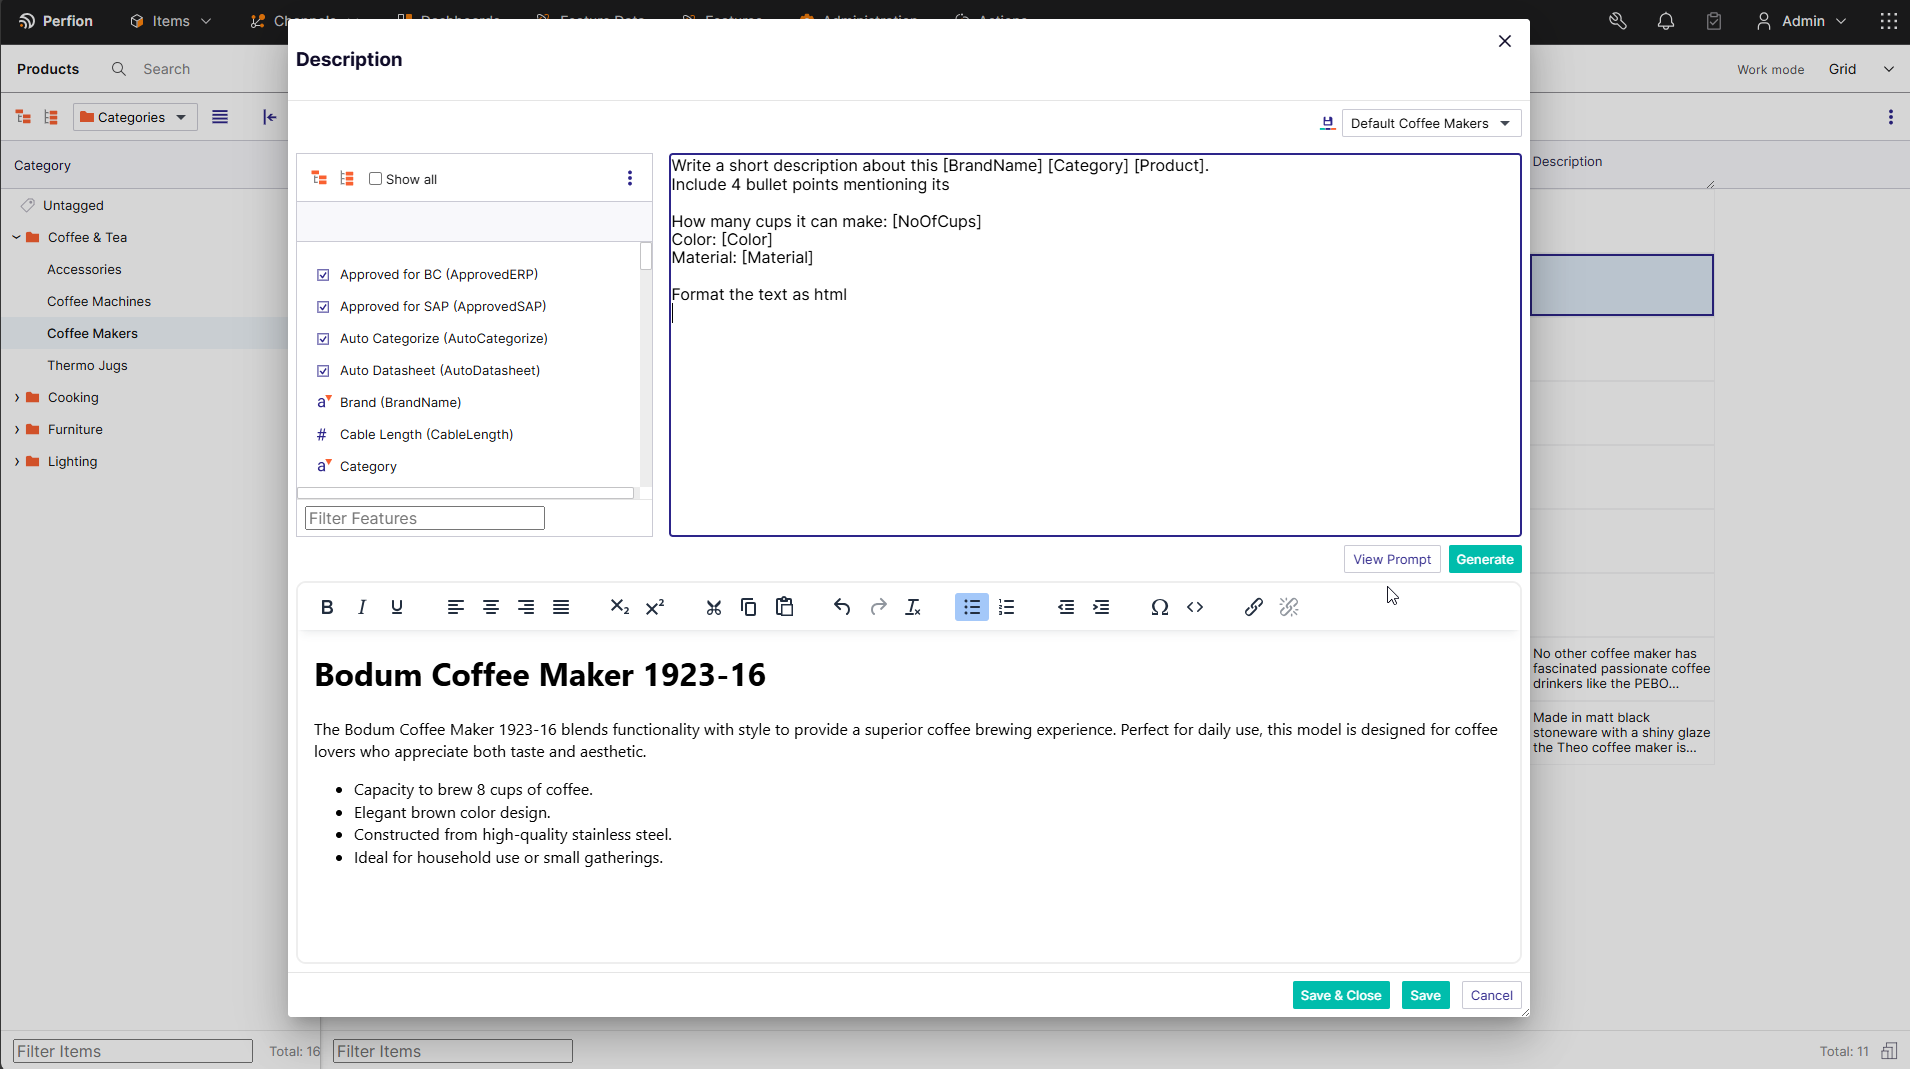The height and width of the screenshot is (1069, 1910).
Task: Select Brand (BrandName) feature
Action: click(x=400, y=402)
